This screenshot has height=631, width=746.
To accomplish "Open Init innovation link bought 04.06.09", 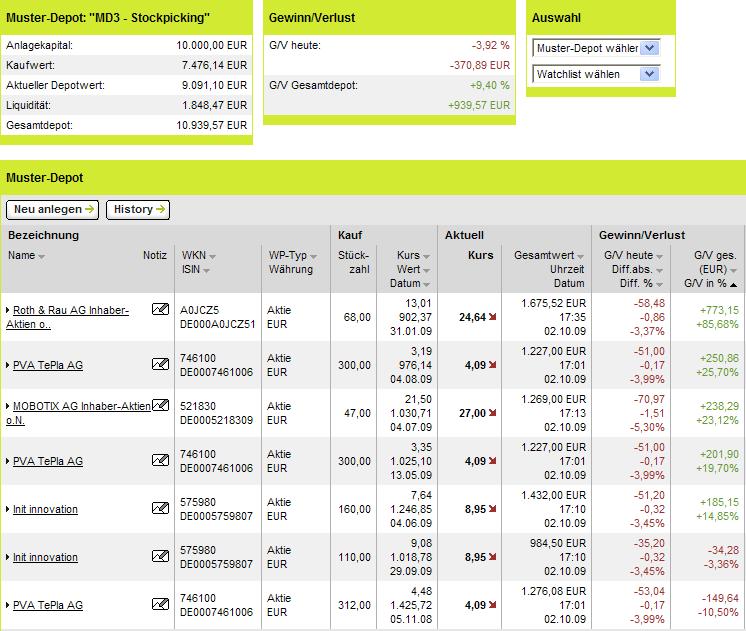I will (x=45, y=509).
